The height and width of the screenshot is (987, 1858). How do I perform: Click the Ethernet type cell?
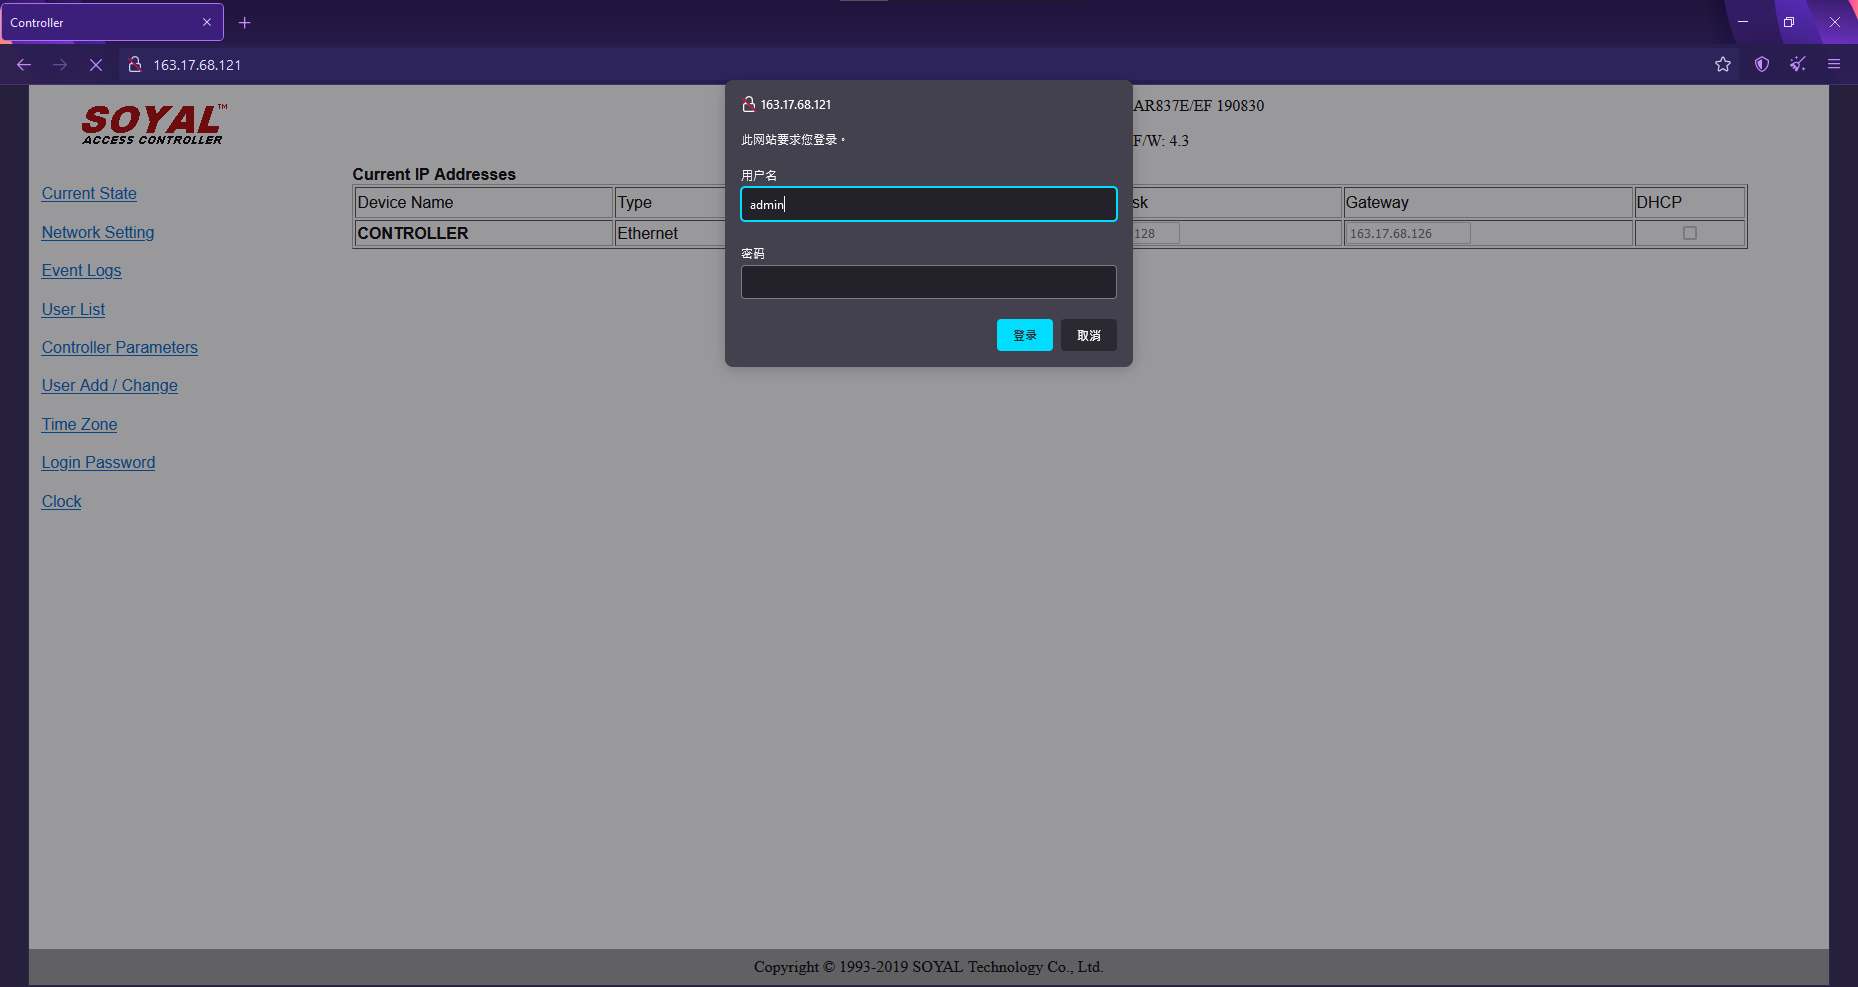(670, 233)
